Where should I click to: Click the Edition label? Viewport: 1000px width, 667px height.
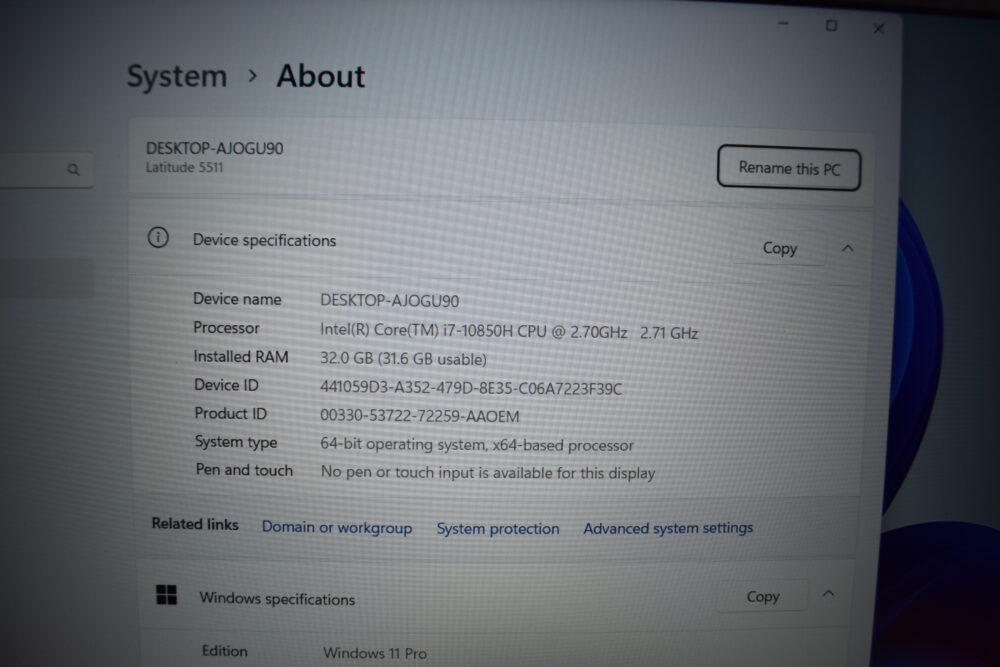click(224, 651)
